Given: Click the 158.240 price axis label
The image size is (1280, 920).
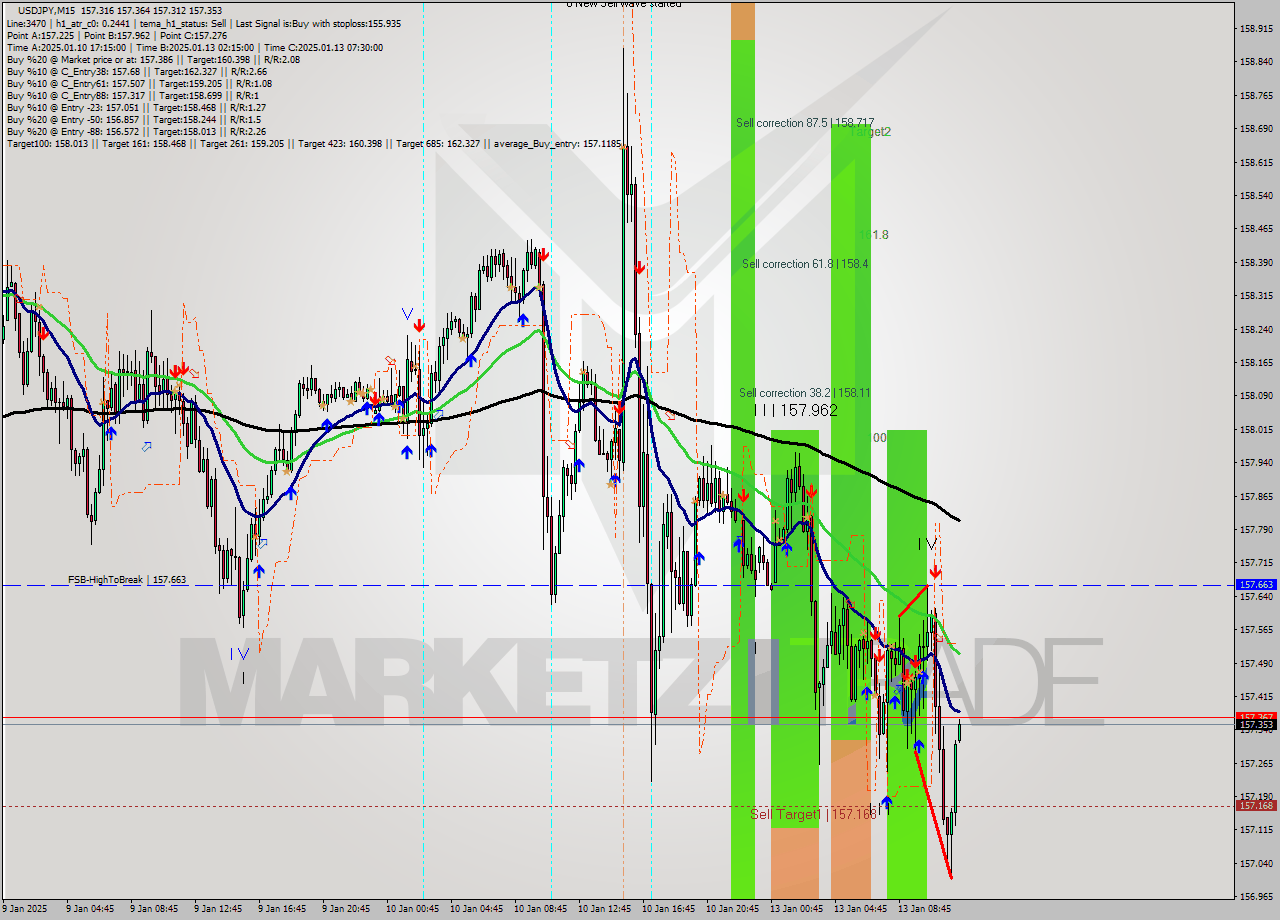Looking at the screenshot, I should pyautogui.click(x=1255, y=329).
